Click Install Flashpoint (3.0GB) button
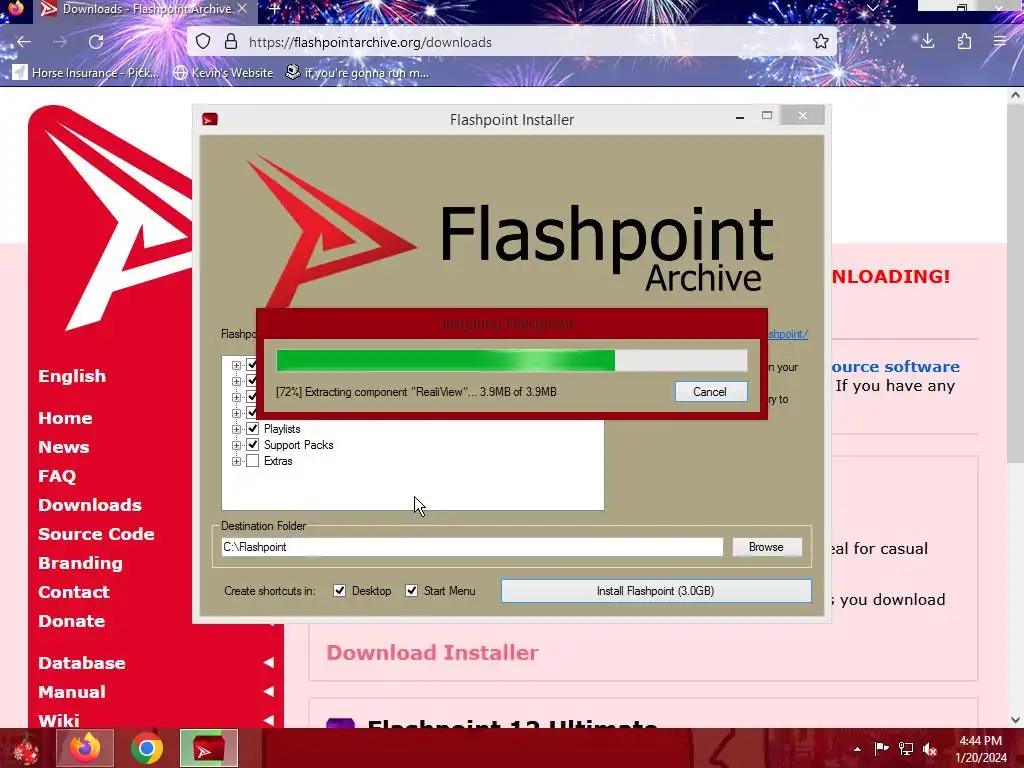The width and height of the screenshot is (1024, 768). click(x=656, y=591)
